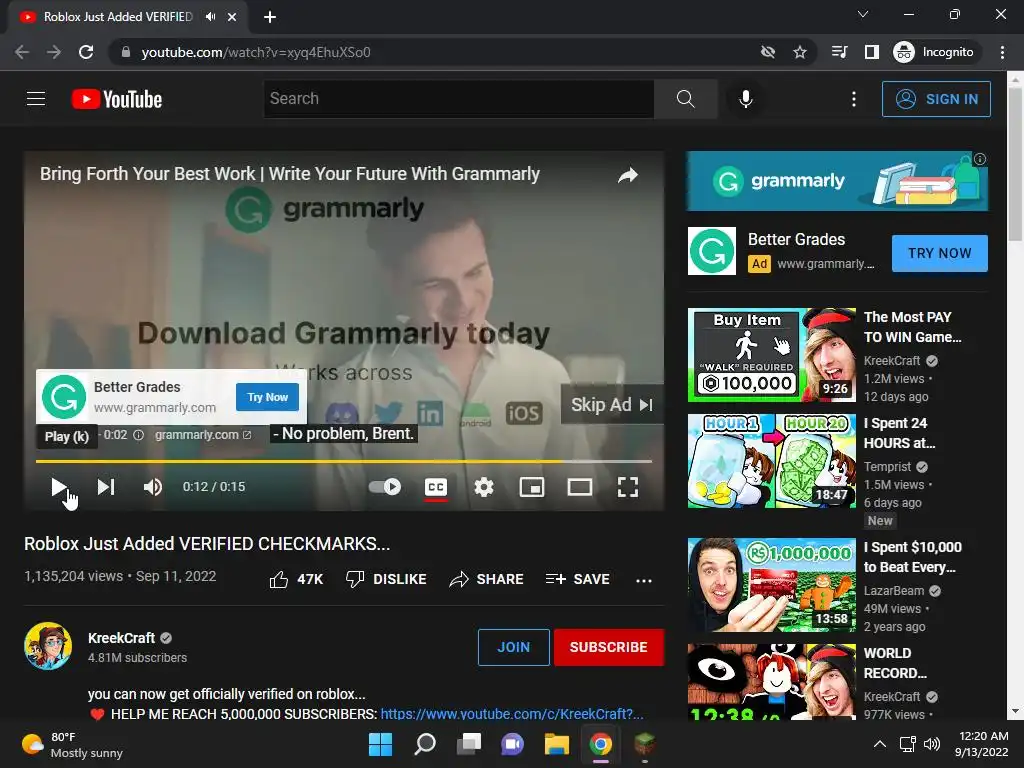This screenshot has height=768, width=1024.
Task: Play the video with the play button
Action: (59, 487)
